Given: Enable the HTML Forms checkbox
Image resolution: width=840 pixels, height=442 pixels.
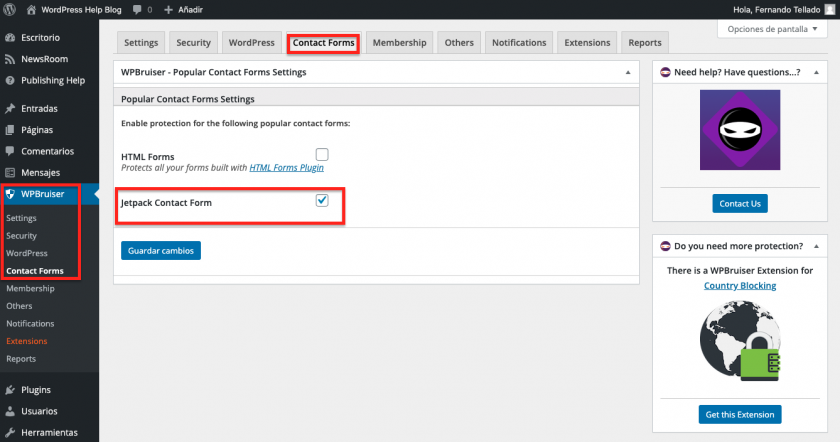Looking at the screenshot, I should [x=322, y=155].
